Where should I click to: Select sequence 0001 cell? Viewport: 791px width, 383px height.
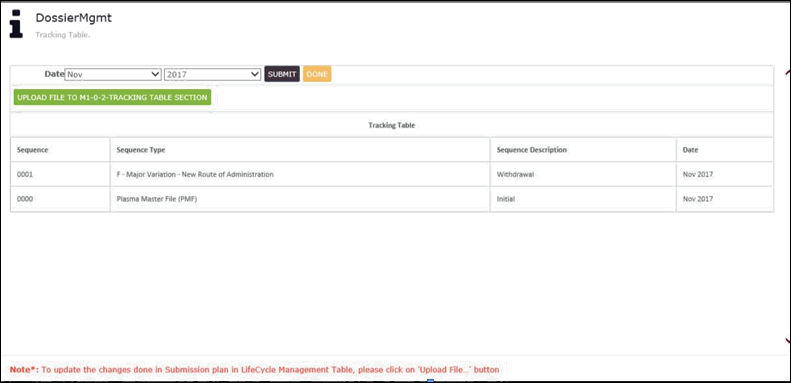click(60, 174)
